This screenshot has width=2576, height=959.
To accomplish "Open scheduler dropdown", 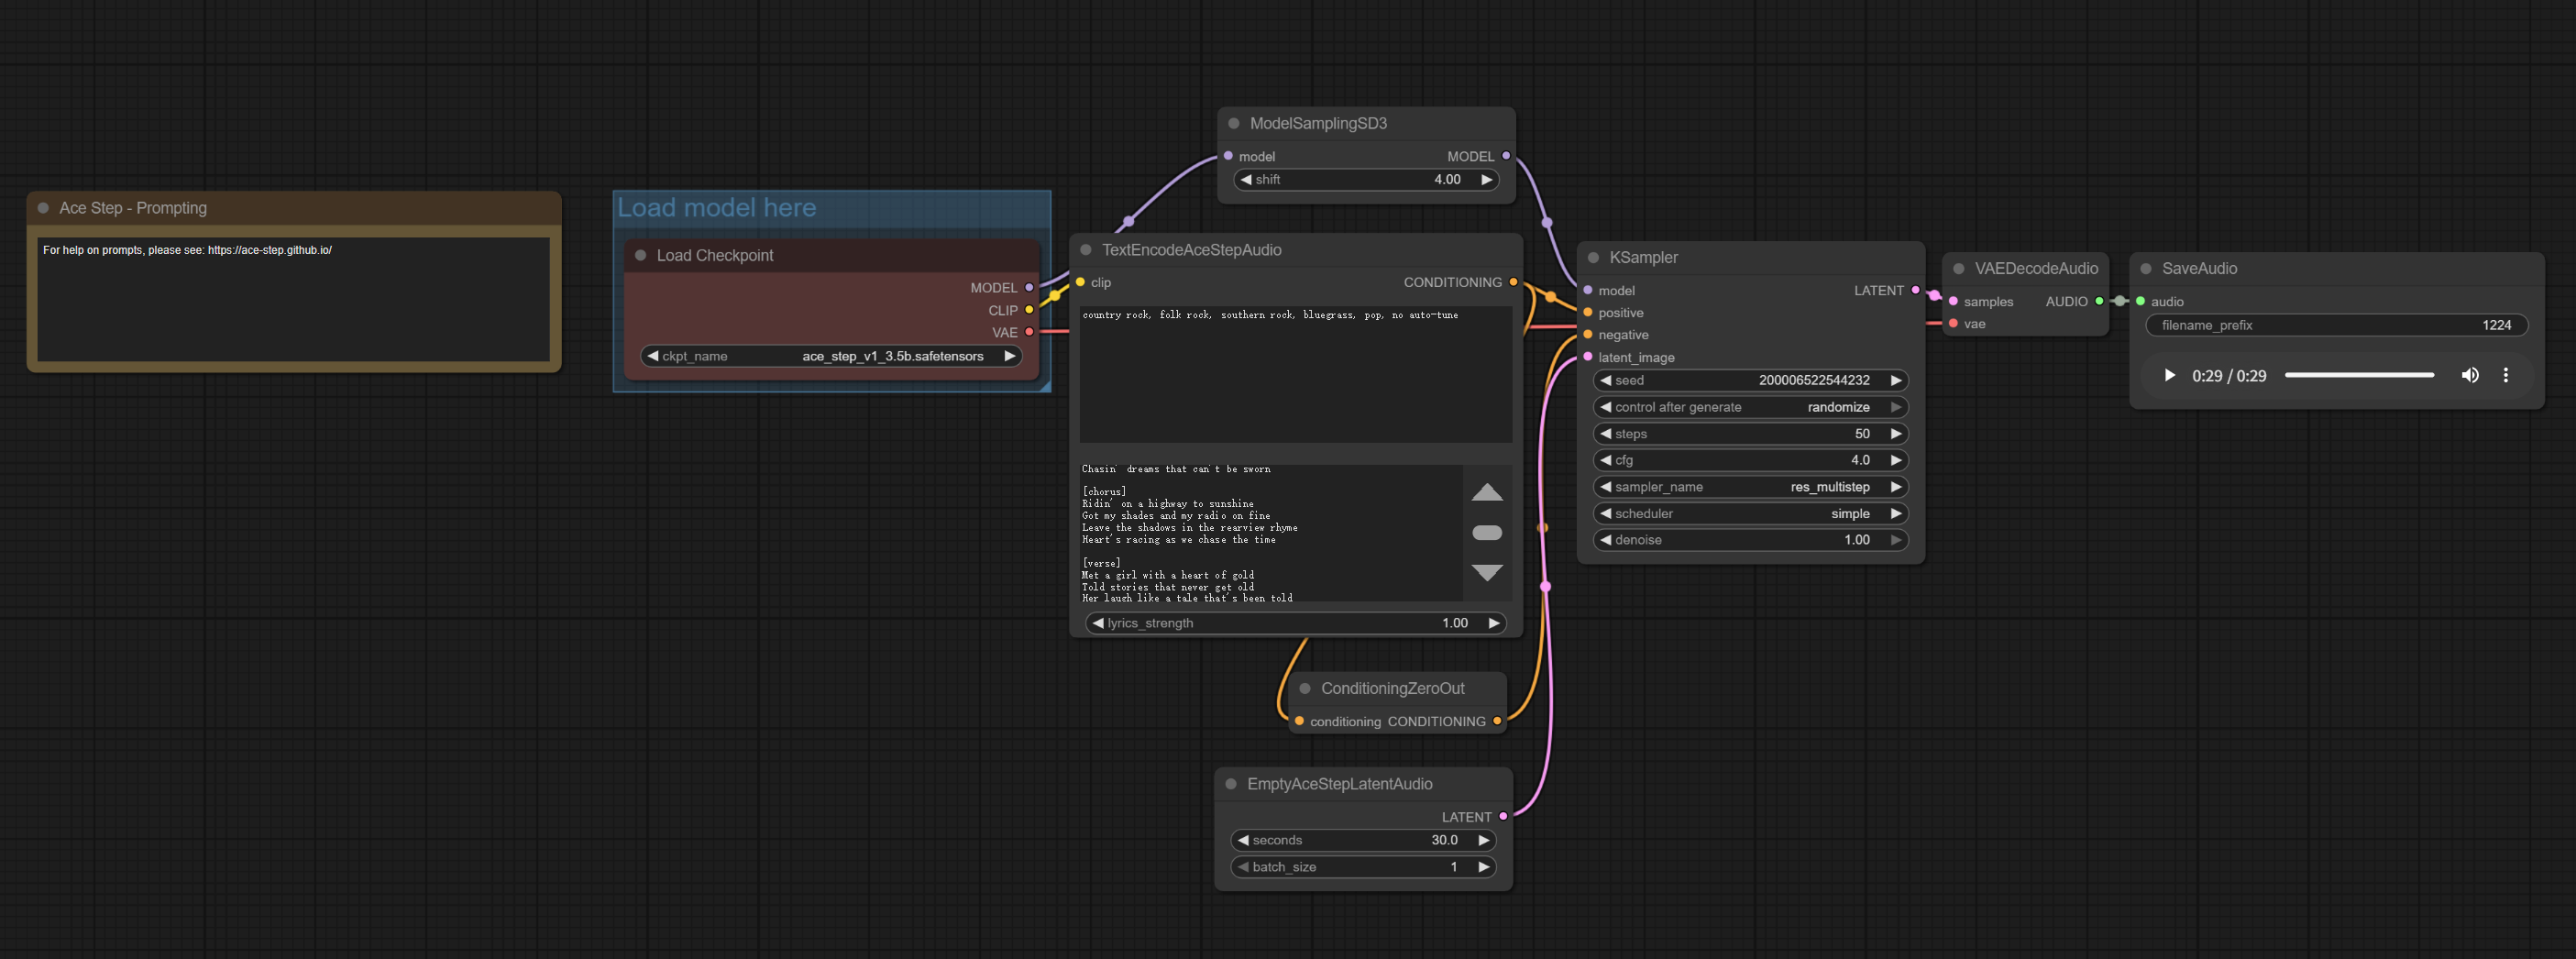I will point(1750,514).
